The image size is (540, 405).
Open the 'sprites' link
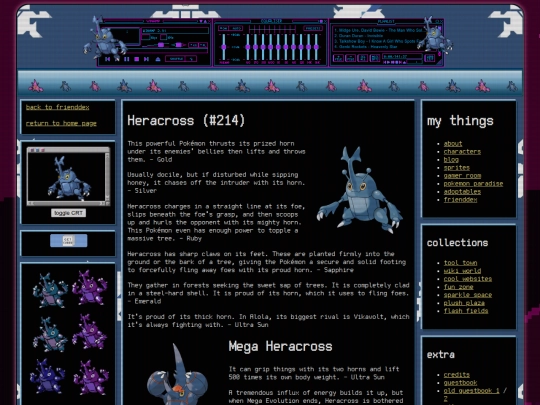coord(457,168)
